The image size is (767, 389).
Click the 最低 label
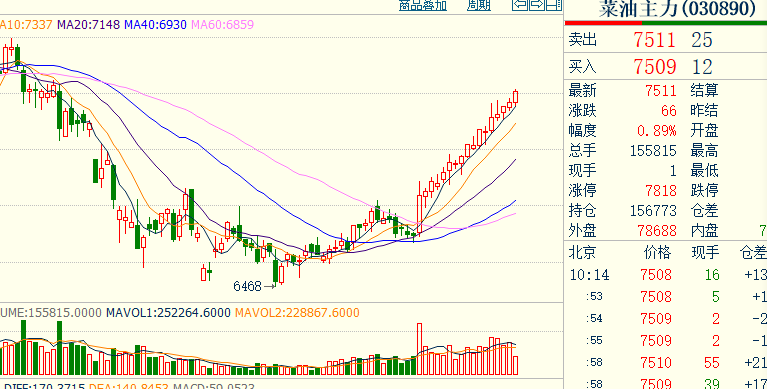pyautogui.click(x=704, y=171)
